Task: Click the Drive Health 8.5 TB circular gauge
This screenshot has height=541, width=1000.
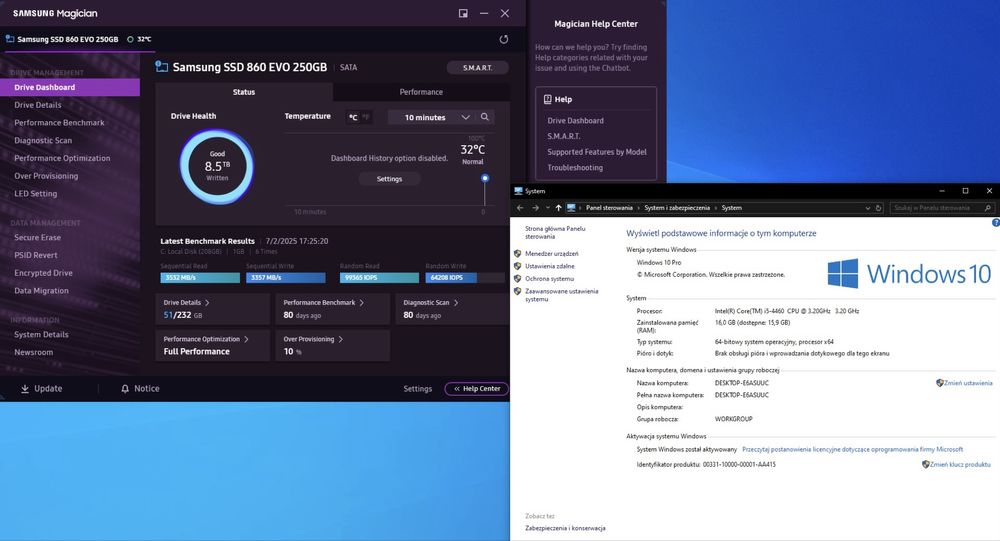Action: (x=217, y=167)
